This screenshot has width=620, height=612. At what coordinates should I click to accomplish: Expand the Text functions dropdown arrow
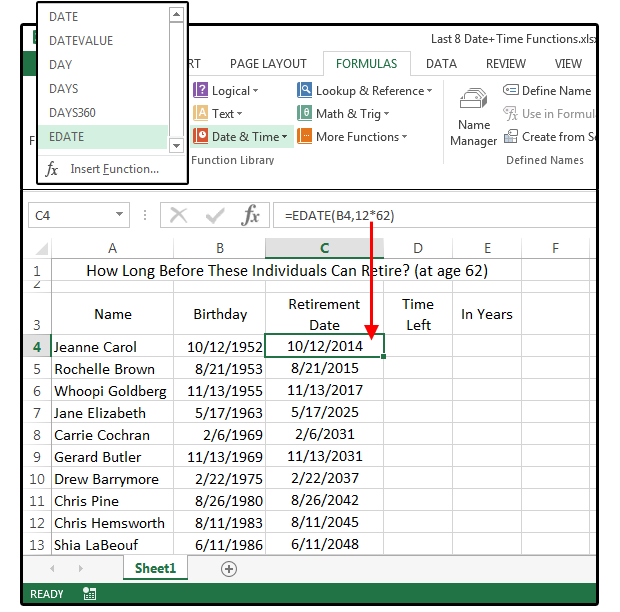pos(239,114)
